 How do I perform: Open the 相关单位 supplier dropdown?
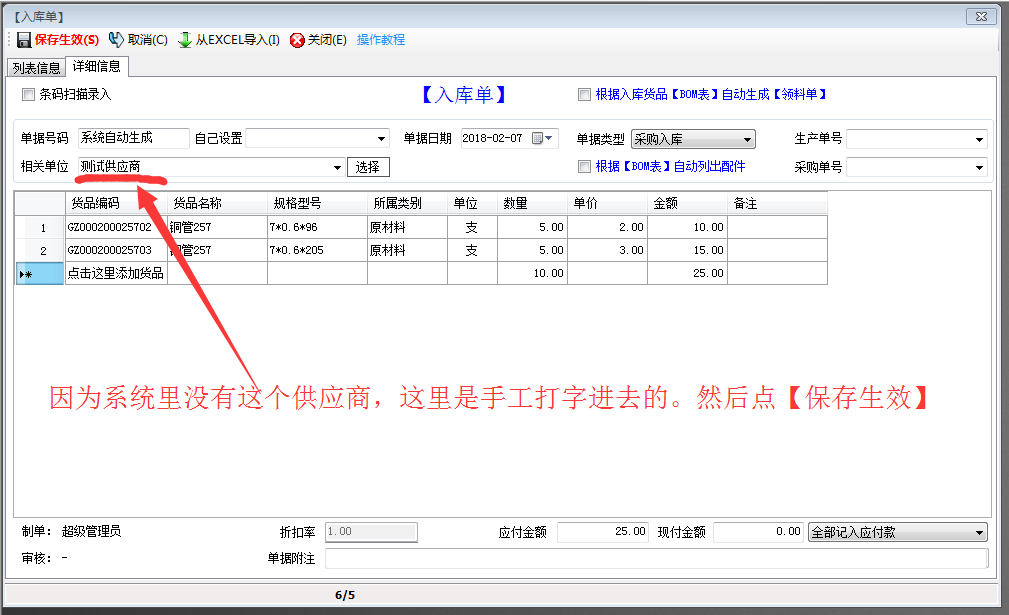(337, 167)
